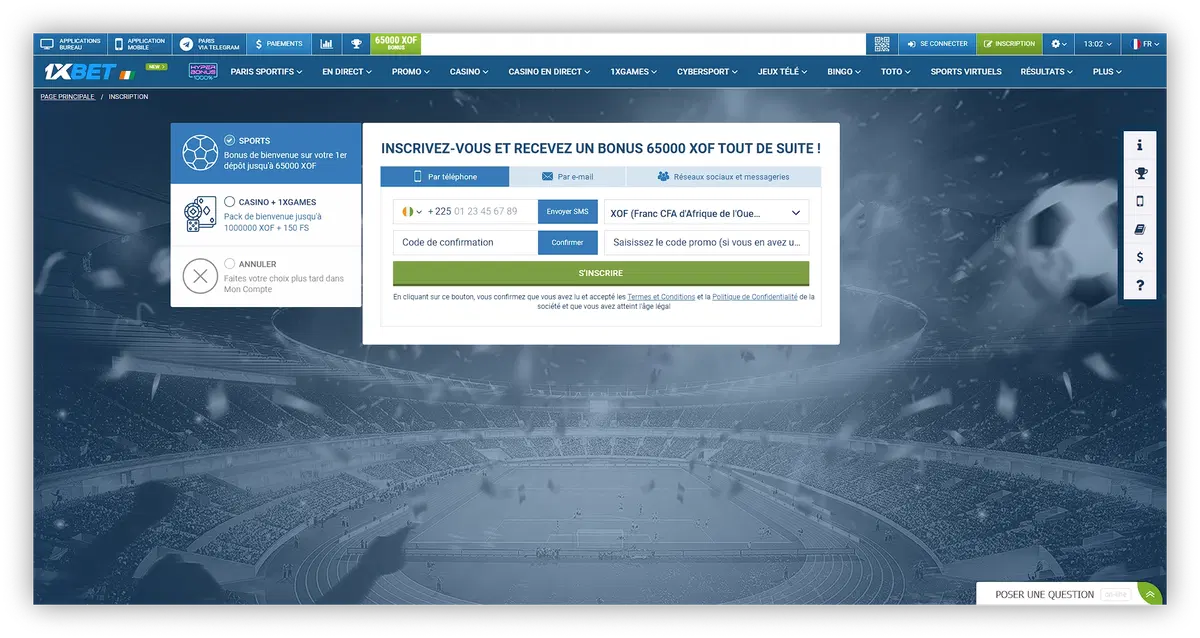
Task: Open Poser une question chat
Action: click(x=1056, y=594)
